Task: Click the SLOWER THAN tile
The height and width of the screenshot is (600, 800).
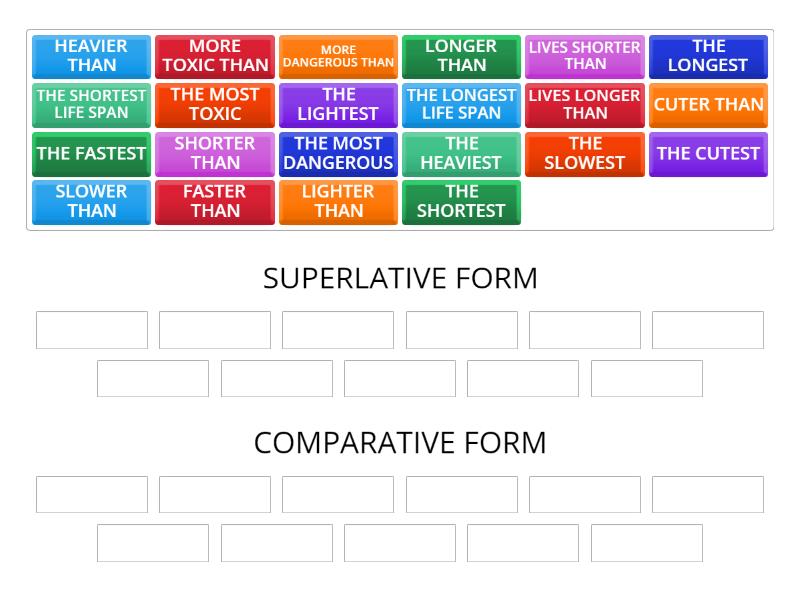Action: [90, 202]
